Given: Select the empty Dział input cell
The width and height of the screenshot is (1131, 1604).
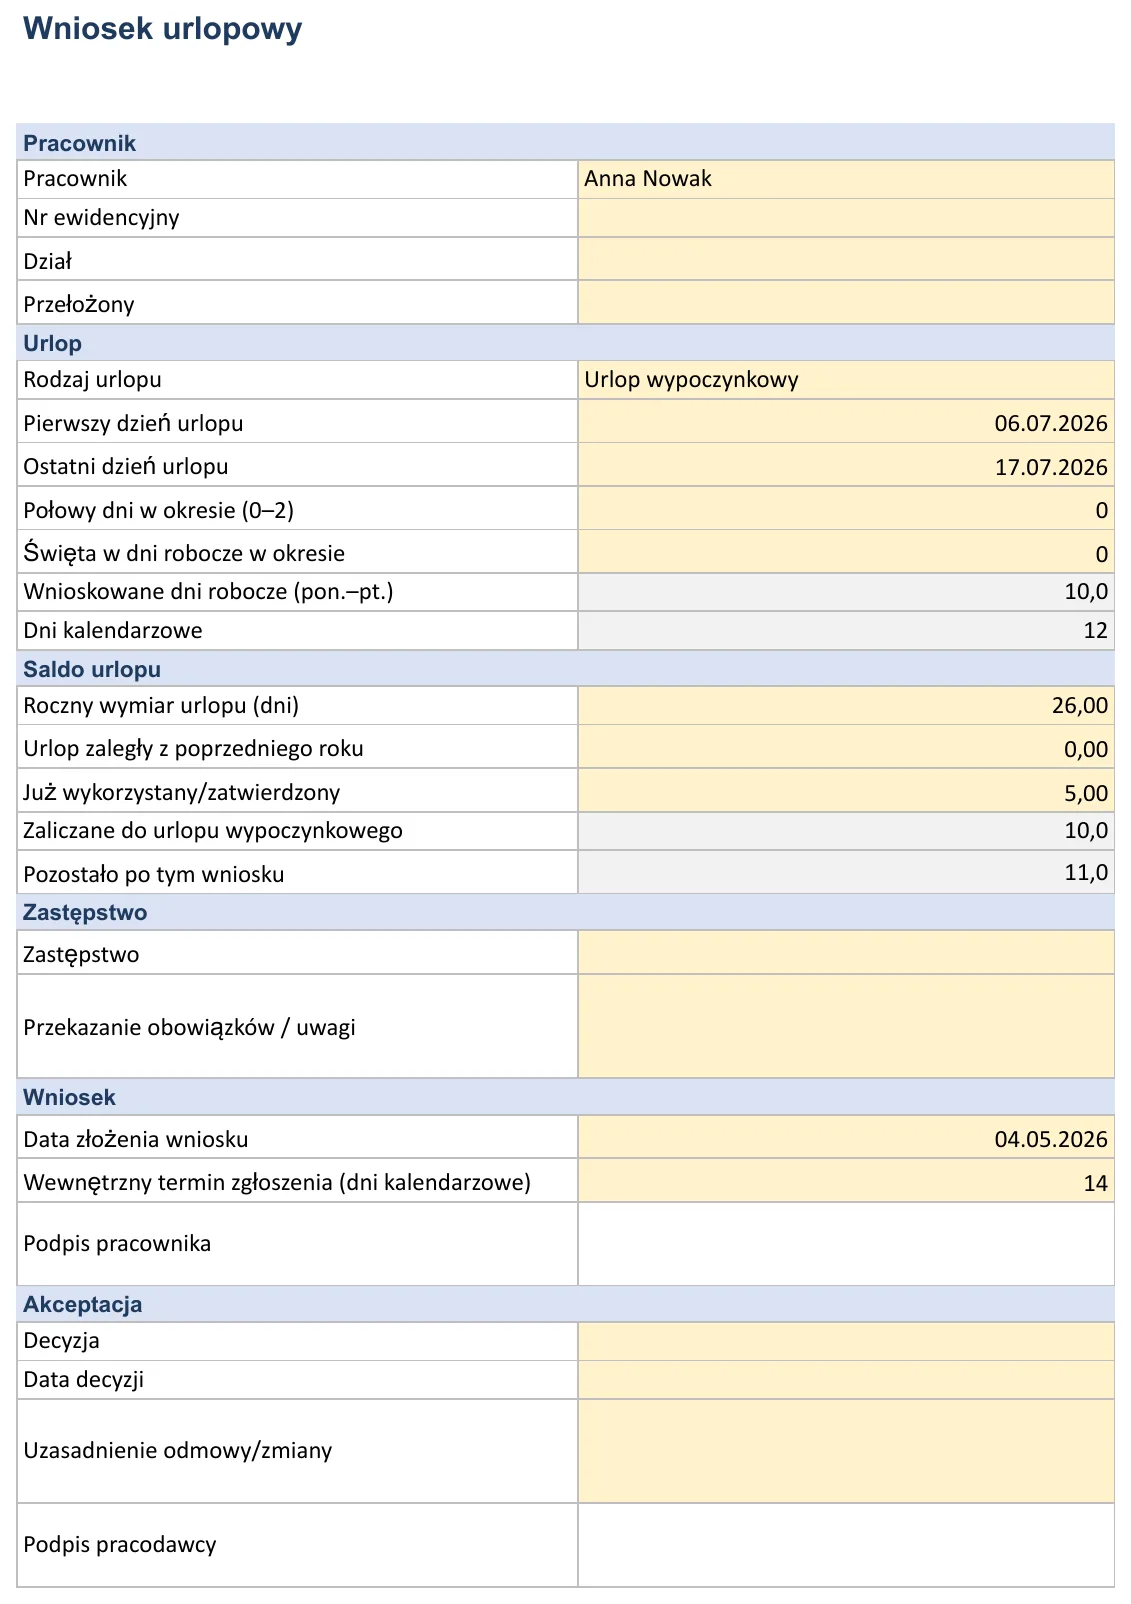Looking at the screenshot, I should point(846,259).
